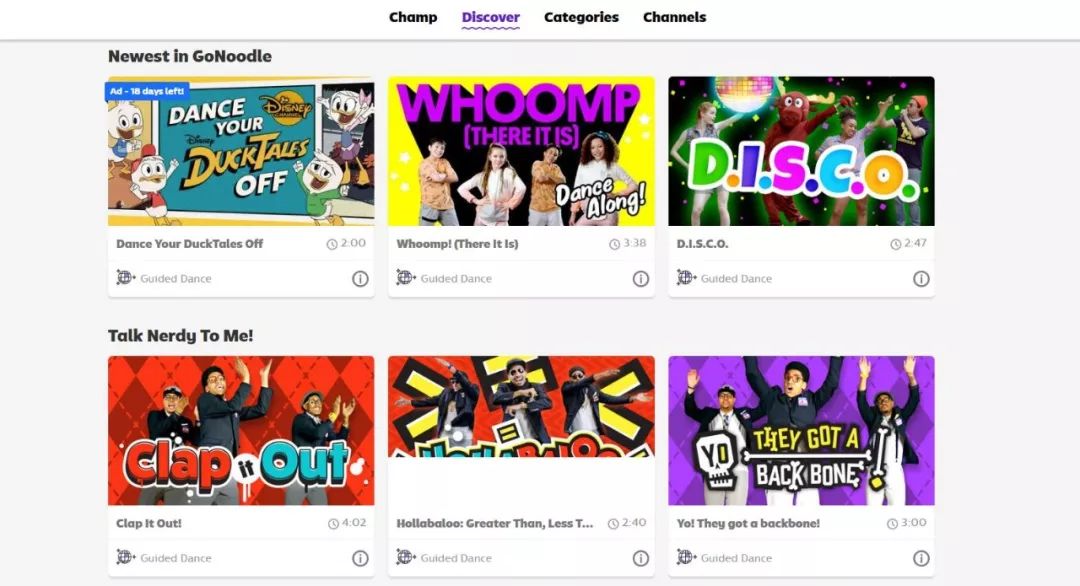Open the D.I.S.C.O. video thumbnail
Viewport: 1080px width, 586px height.
(801, 151)
